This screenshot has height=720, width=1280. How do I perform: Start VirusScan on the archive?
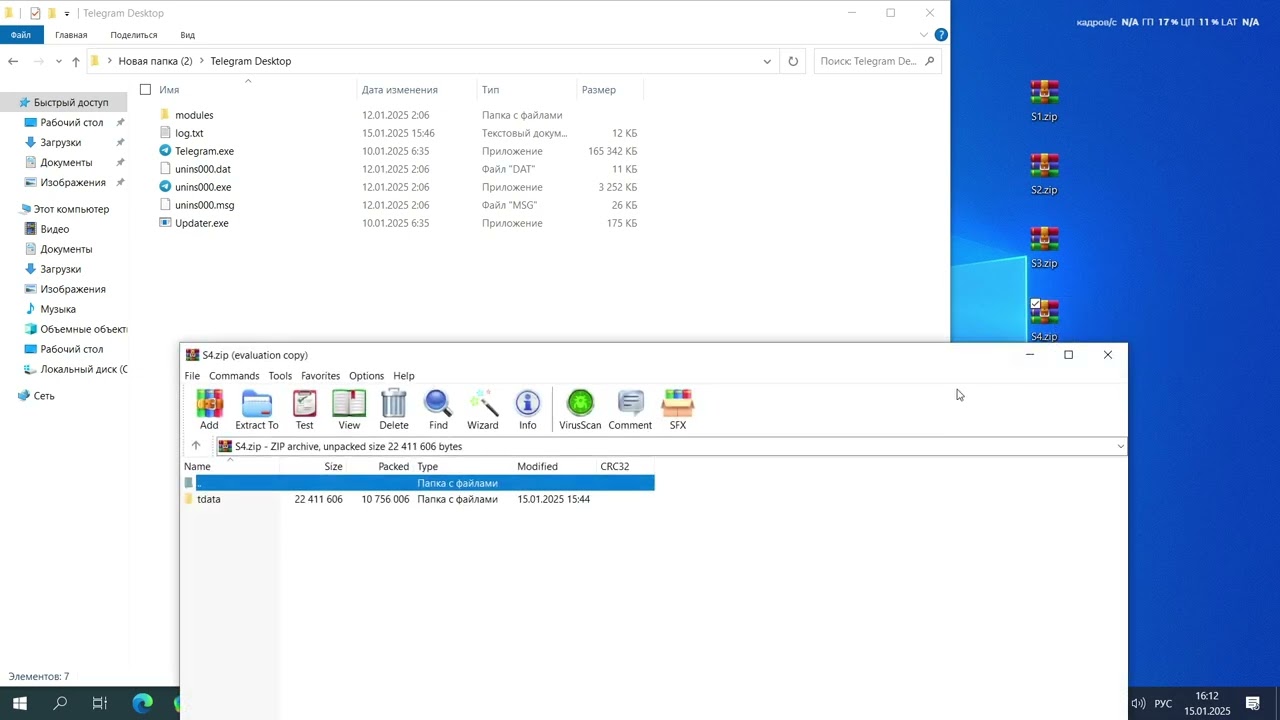pos(580,410)
